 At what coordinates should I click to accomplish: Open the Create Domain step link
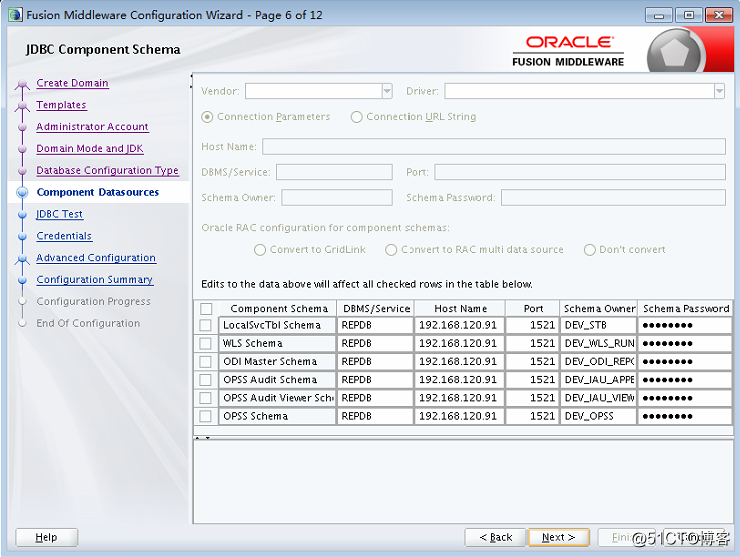[72, 83]
